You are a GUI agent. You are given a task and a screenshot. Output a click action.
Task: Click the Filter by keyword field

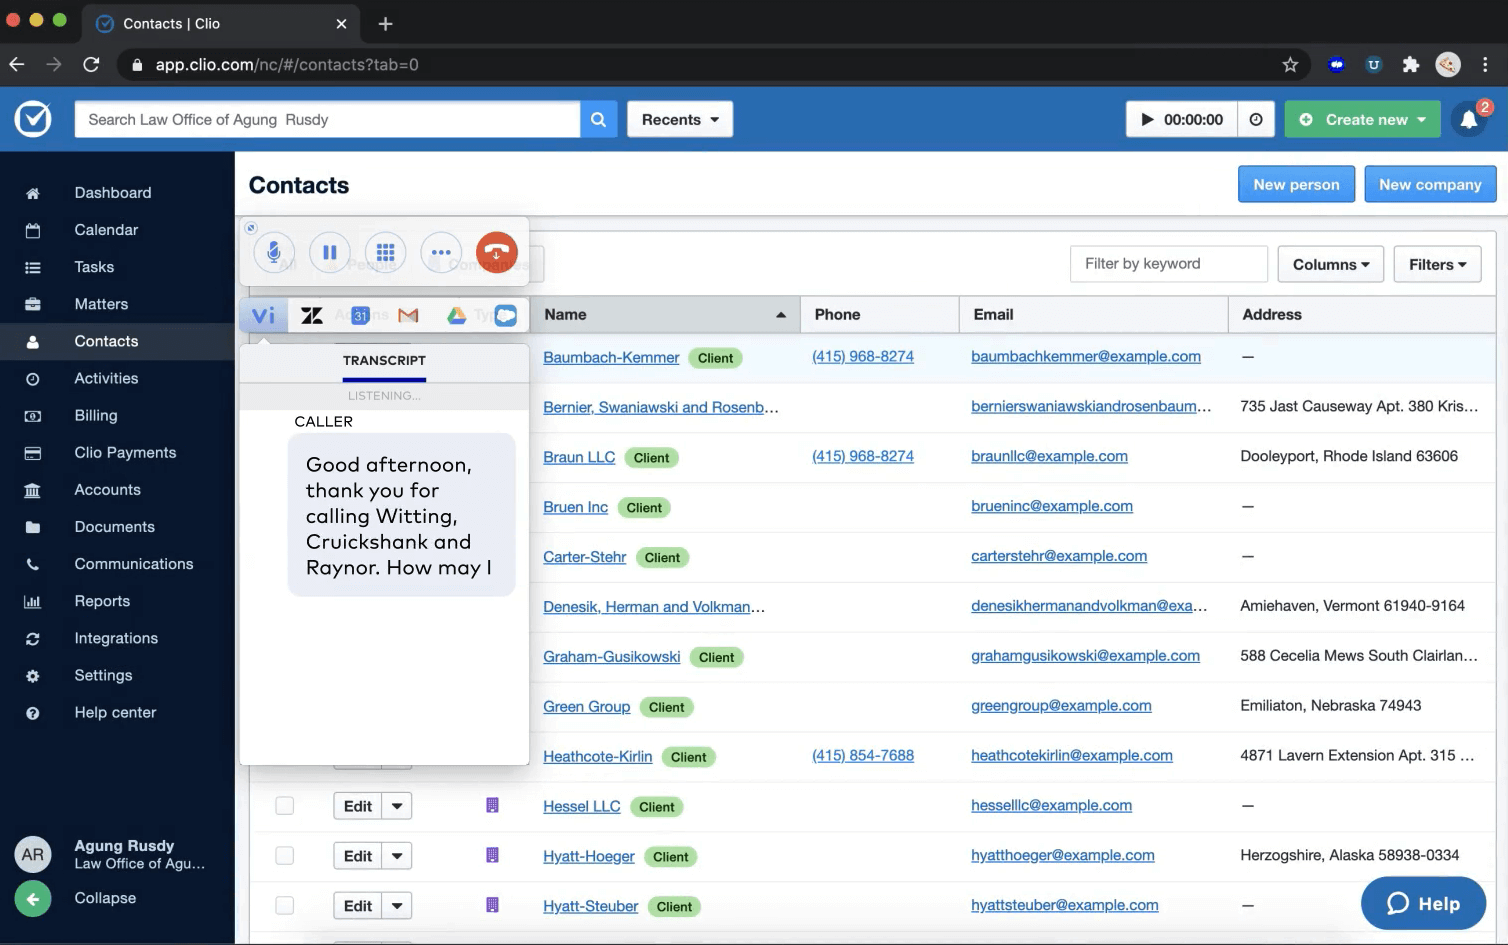coord(1168,263)
